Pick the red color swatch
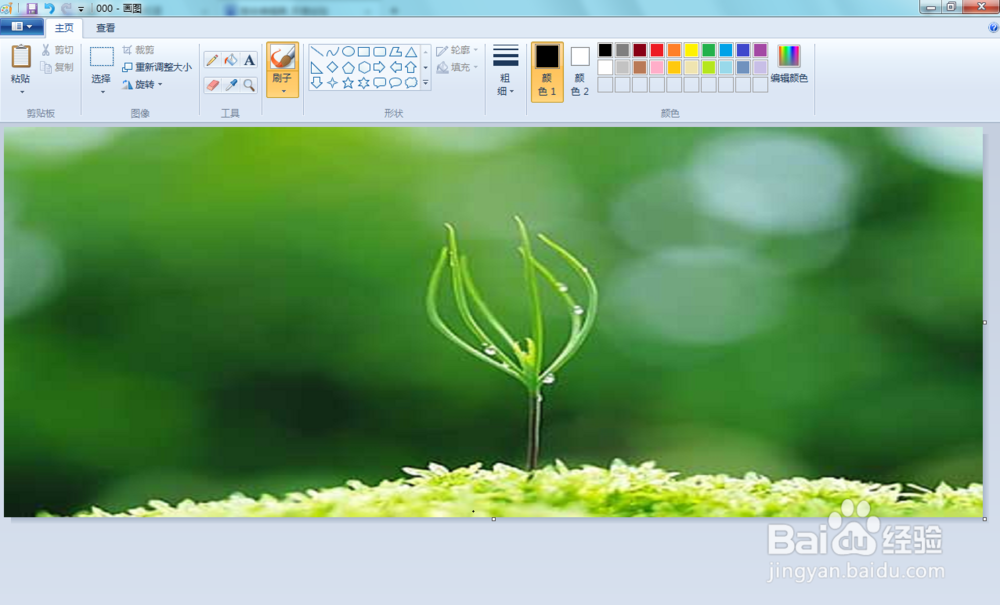The width and height of the screenshot is (1000, 605). (657, 50)
